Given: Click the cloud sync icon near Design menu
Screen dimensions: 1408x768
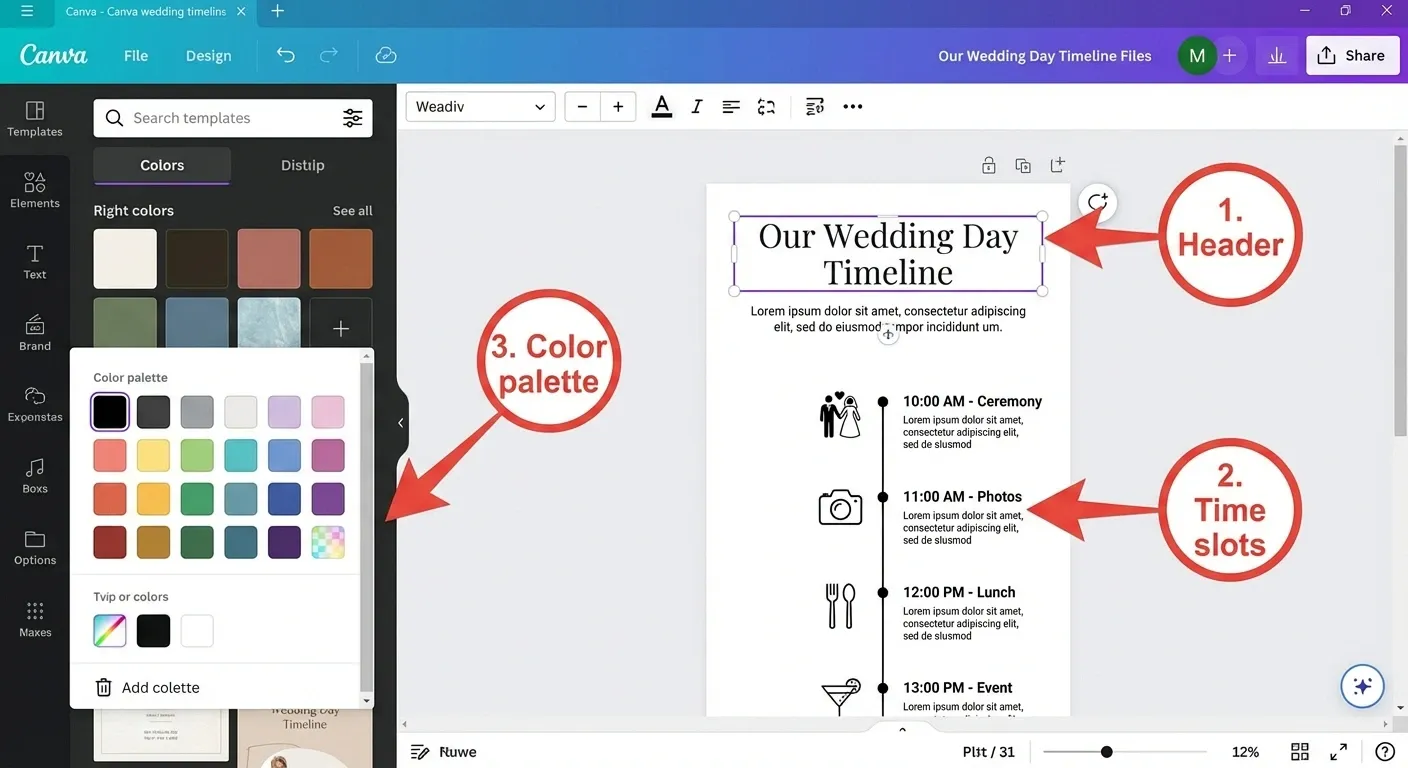Looking at the screenshot, I should coord(386,56).
